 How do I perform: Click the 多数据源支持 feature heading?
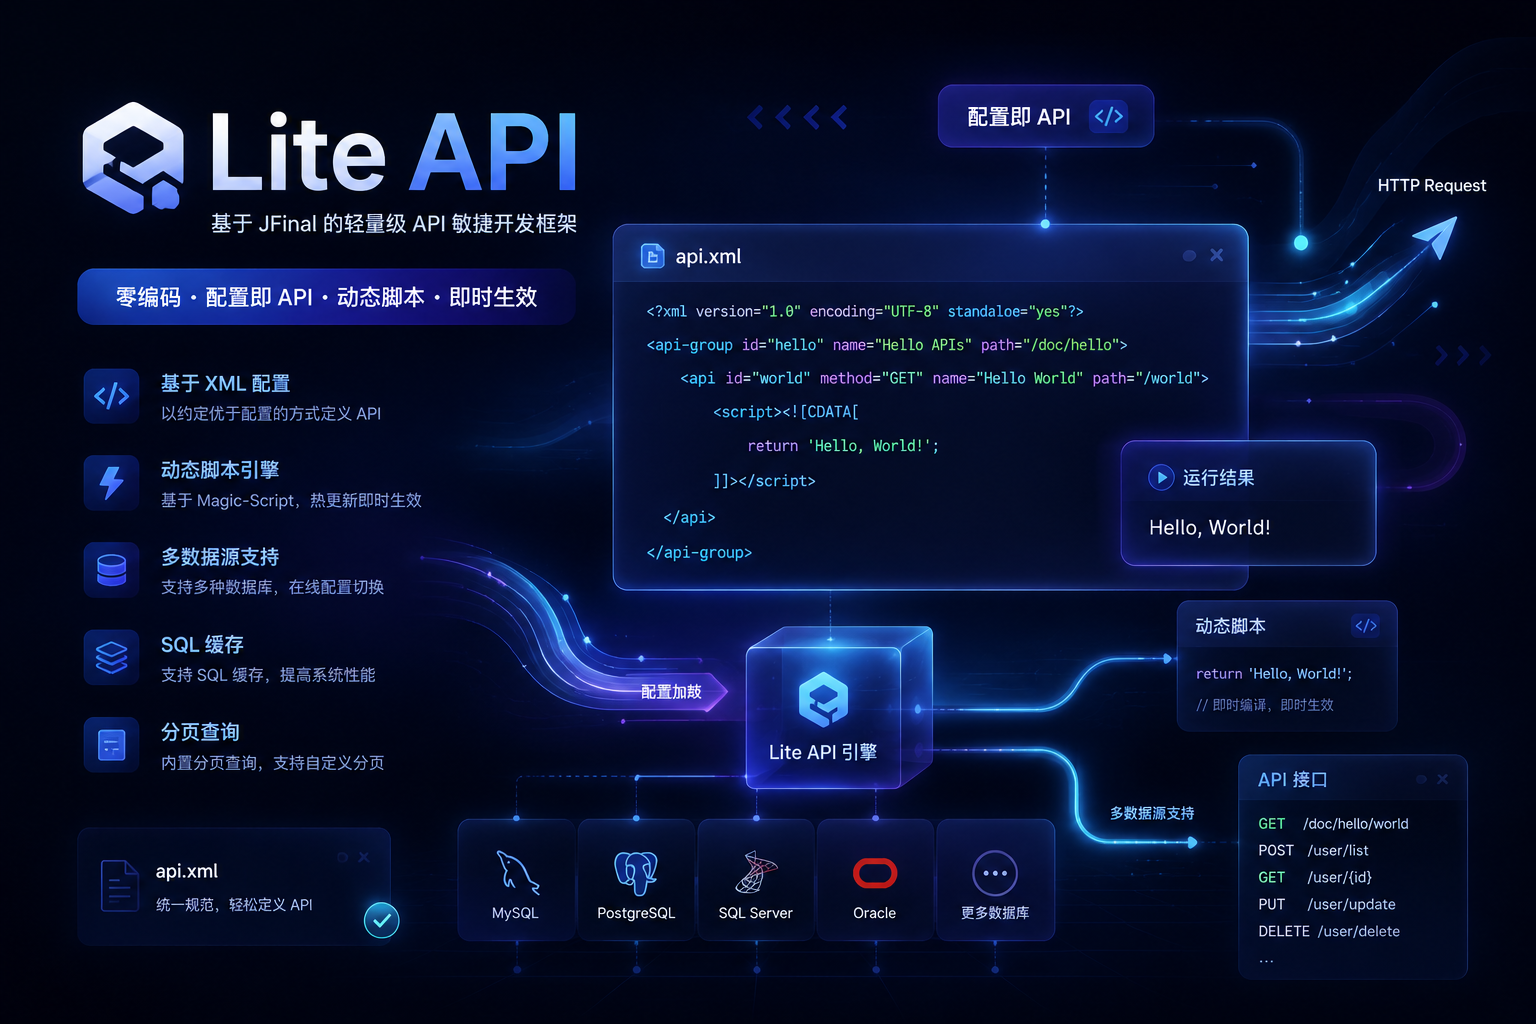pyautogui.click(x=220, y=557)
